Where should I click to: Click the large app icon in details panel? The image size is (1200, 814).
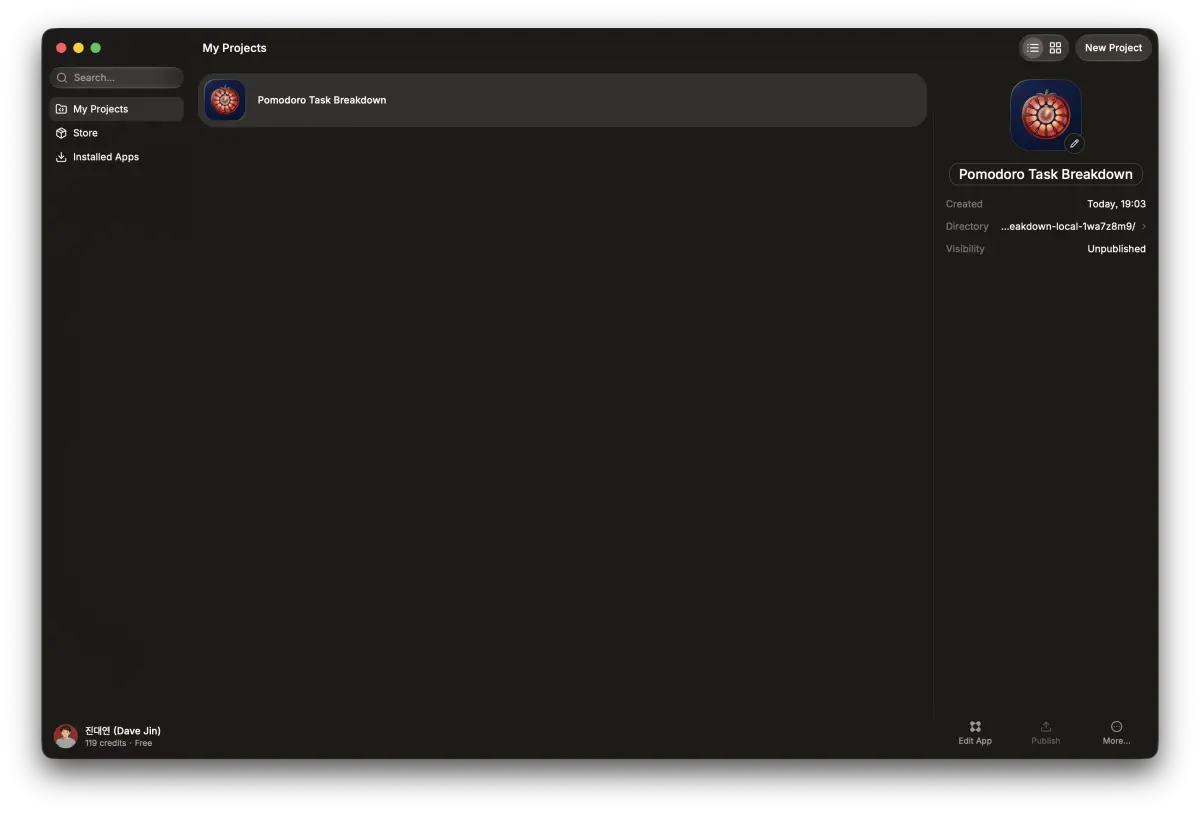[x=1046, y=115]
